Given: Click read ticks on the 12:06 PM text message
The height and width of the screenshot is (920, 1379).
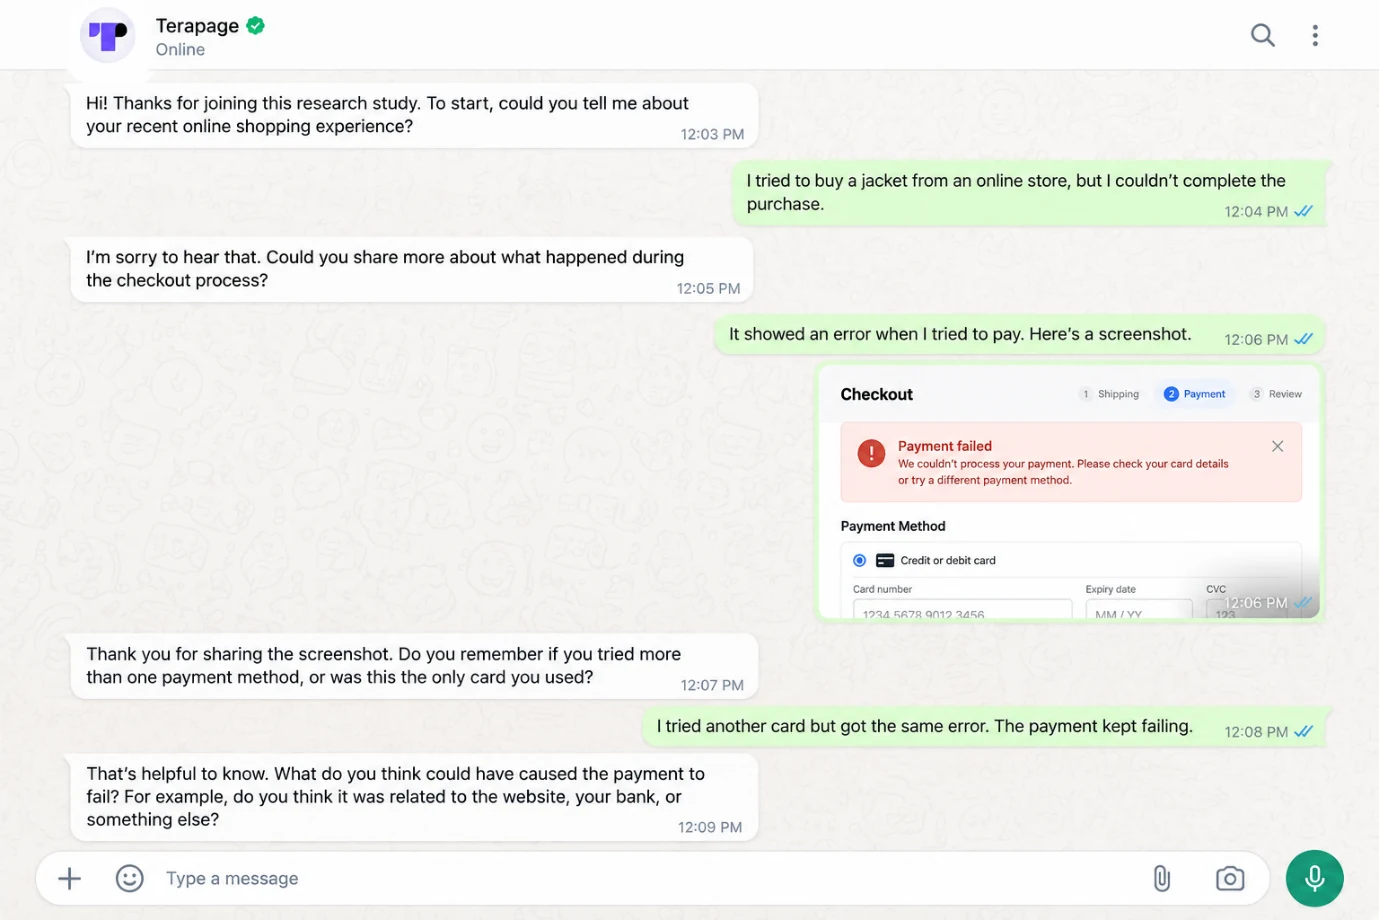Looking at the screenshot, I should [1303, 339].
